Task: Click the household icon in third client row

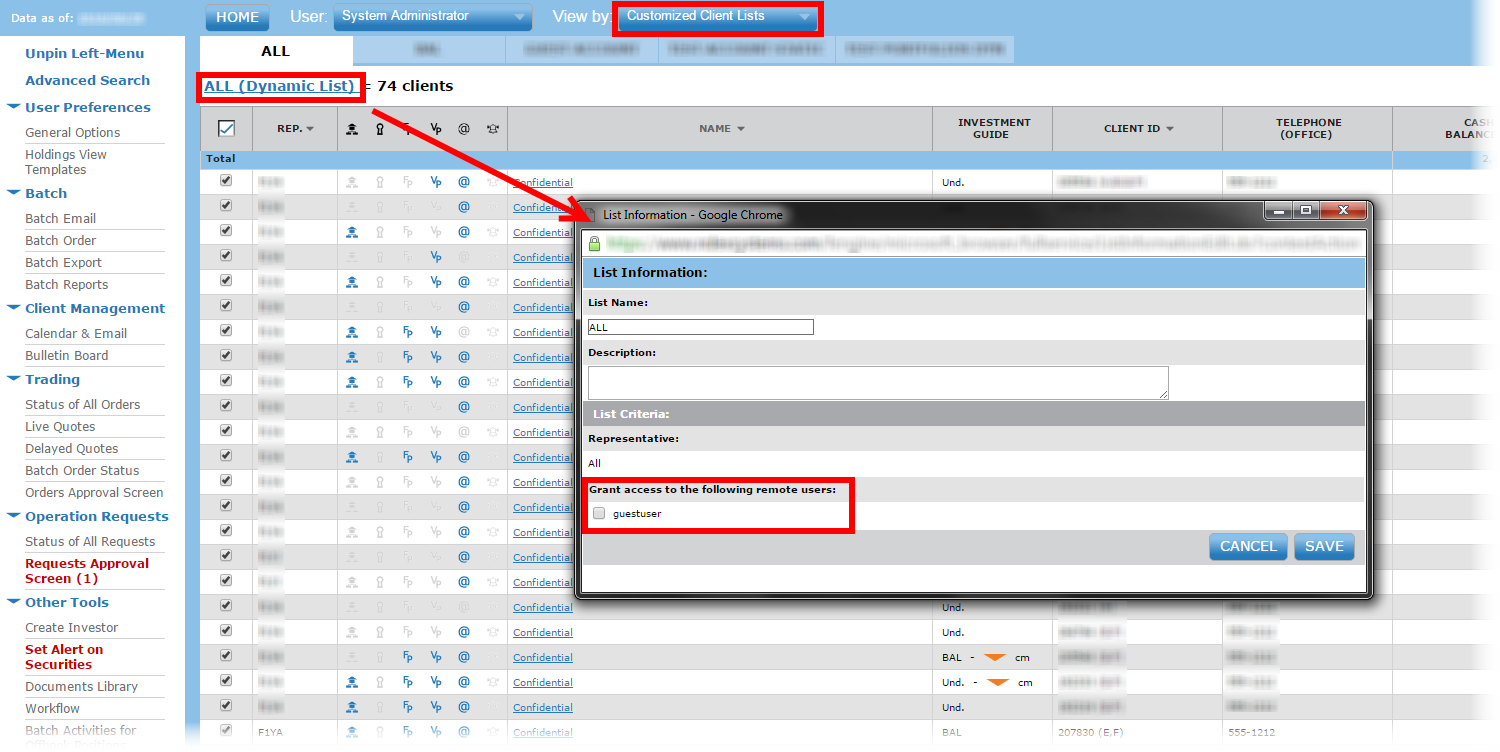Action: (x=352, y=232)
